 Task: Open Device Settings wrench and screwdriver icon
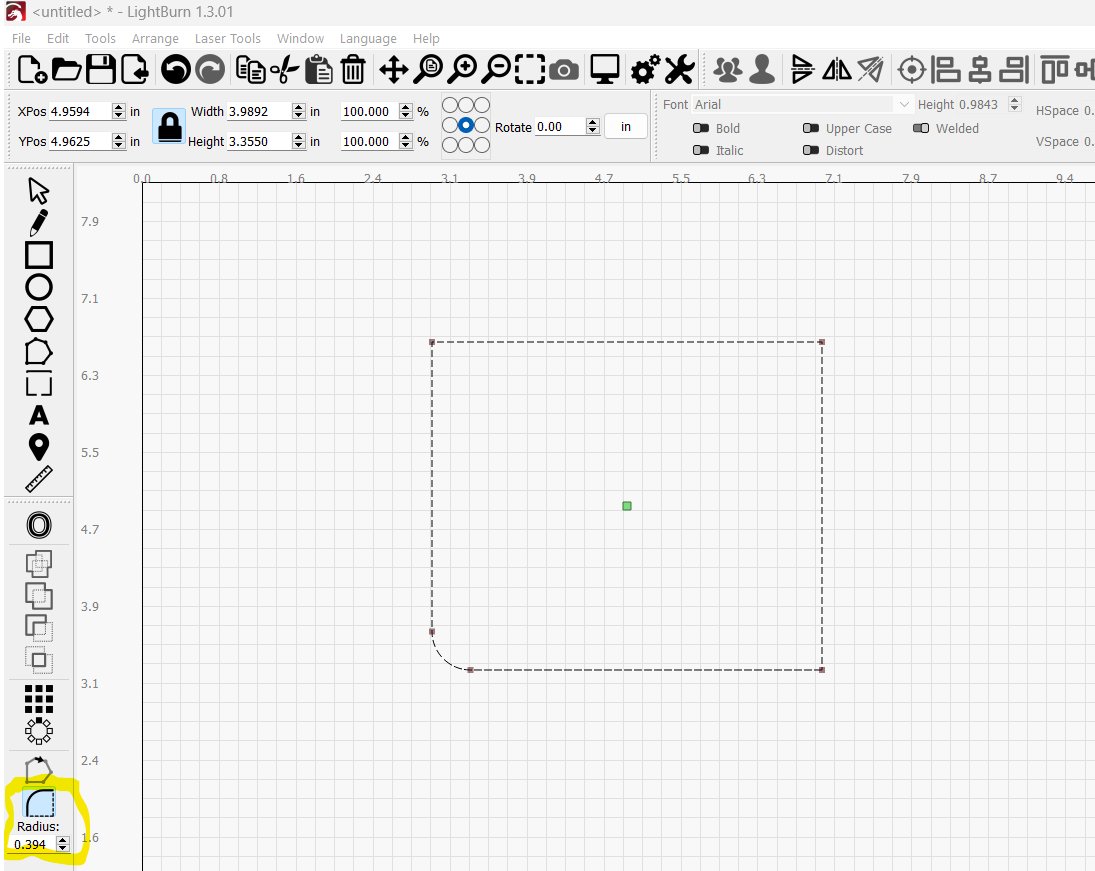[x=679, y=70]
